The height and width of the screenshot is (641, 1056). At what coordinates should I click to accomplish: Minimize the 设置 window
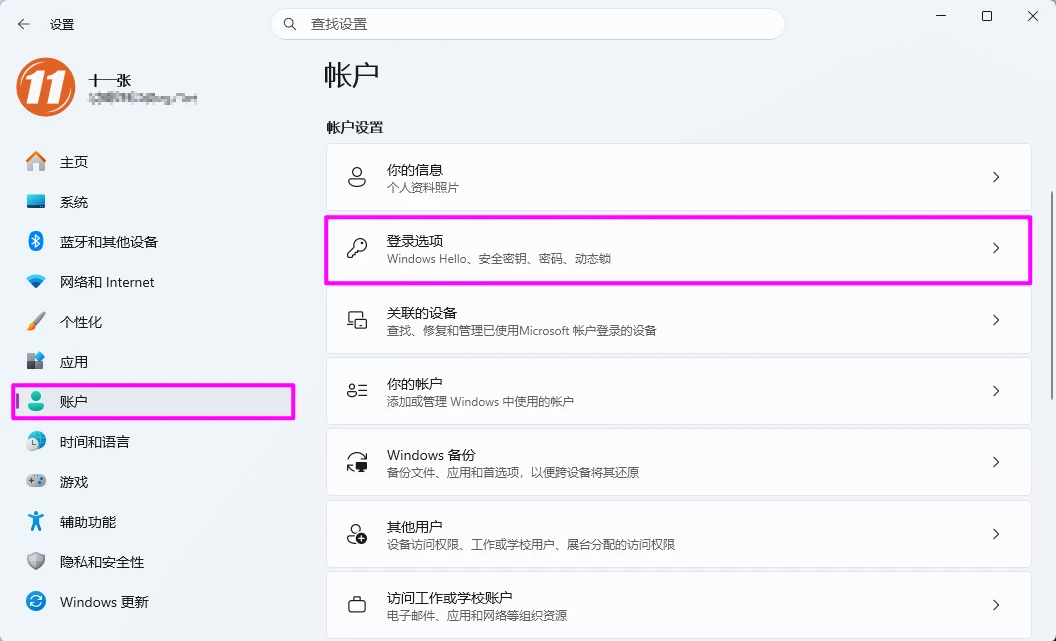point(942,16)
